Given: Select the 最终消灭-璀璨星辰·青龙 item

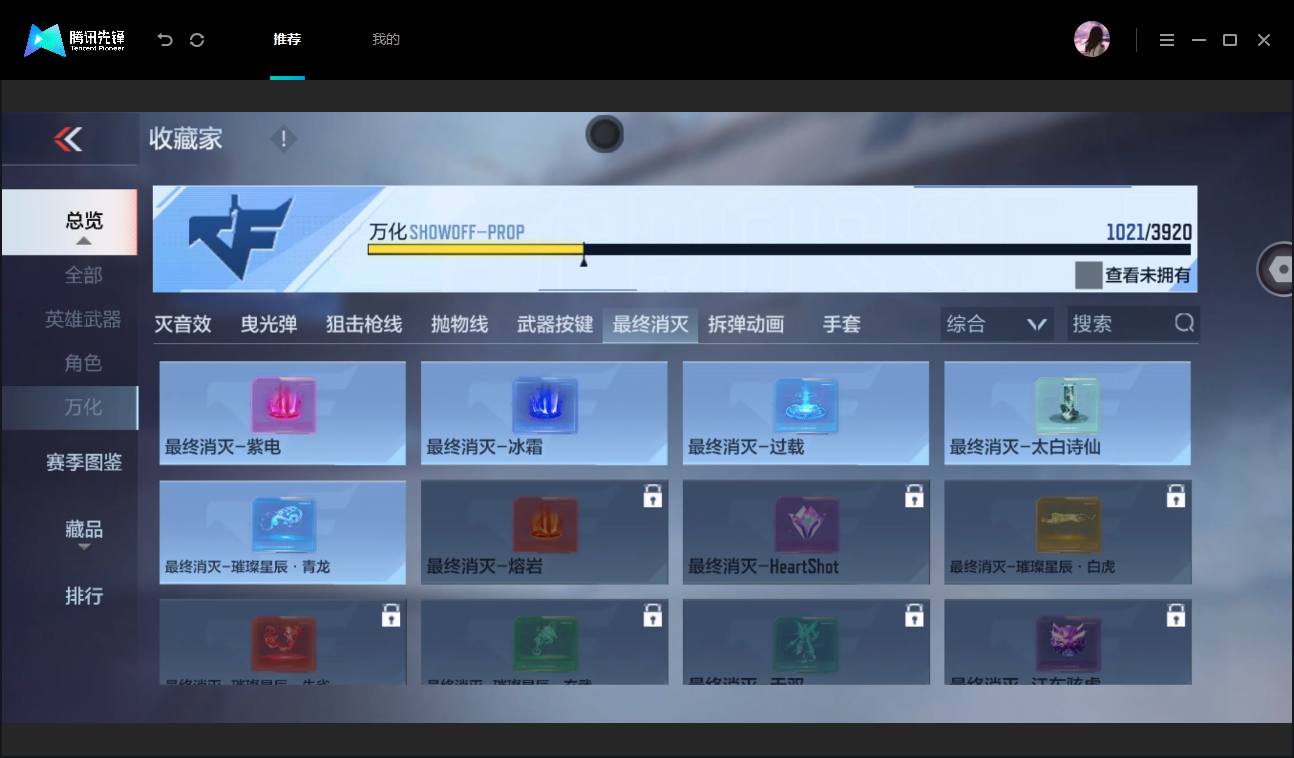Looking at the screenshot, I should 282,532.
